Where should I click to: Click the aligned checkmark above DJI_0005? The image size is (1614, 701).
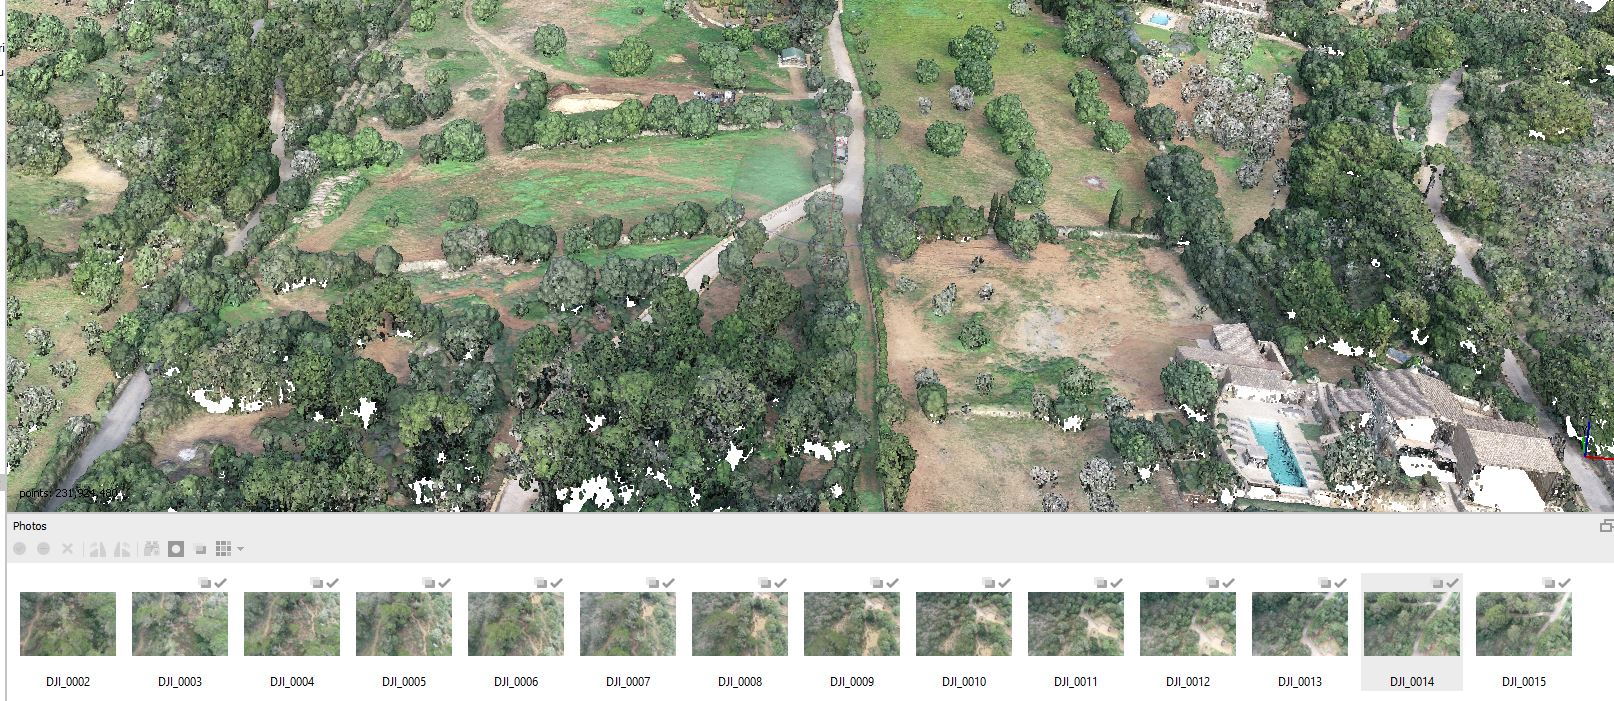coord(444,582)
